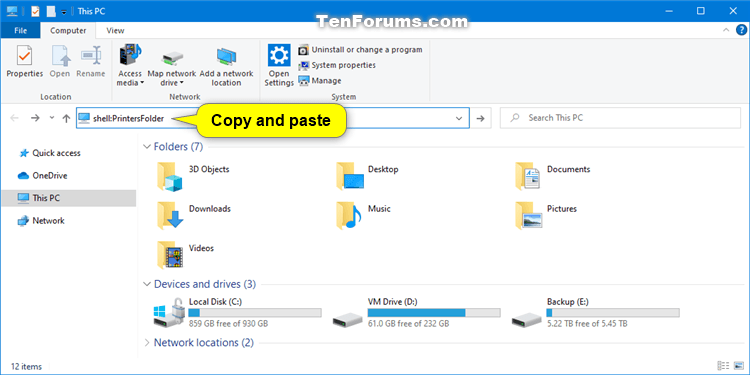This screenshot has height=375, width=750.
Task: Open the address bar history dropdown
Action: click(459, 118)
